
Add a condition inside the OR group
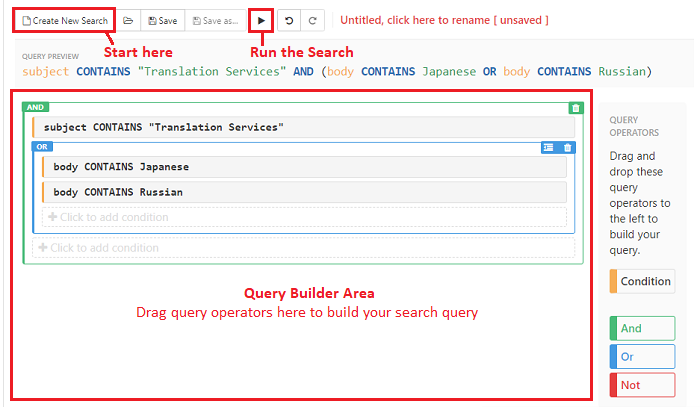pos(304,217)
